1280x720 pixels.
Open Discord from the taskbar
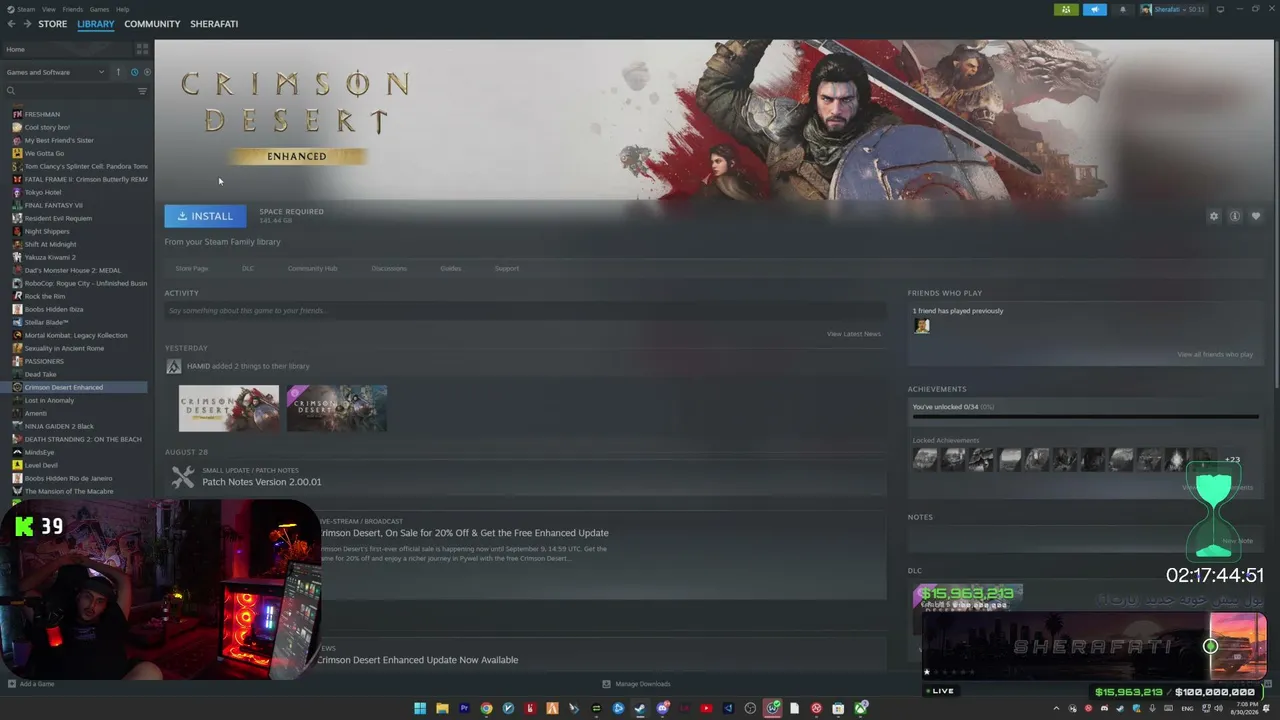coord(662,709)
